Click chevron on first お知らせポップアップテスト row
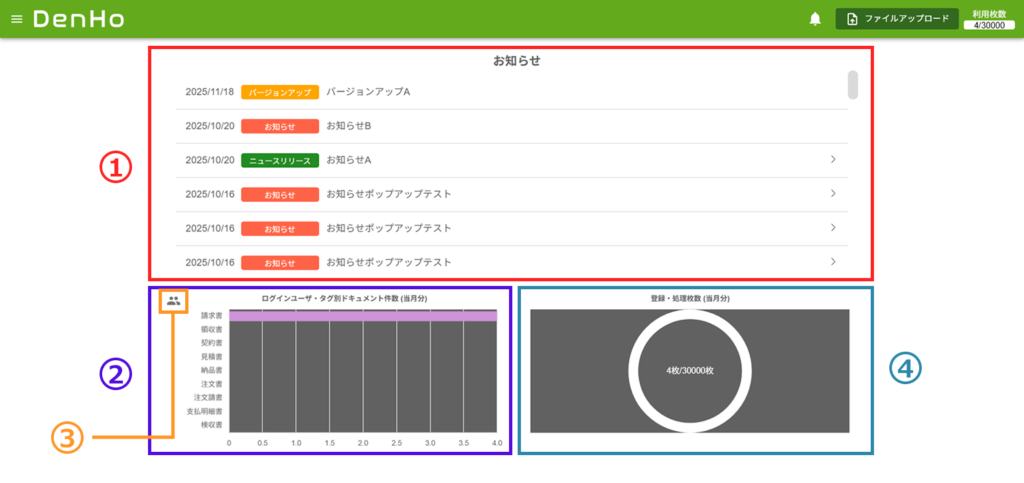Screen dimensions: 1024x483 tap(833, 194)
